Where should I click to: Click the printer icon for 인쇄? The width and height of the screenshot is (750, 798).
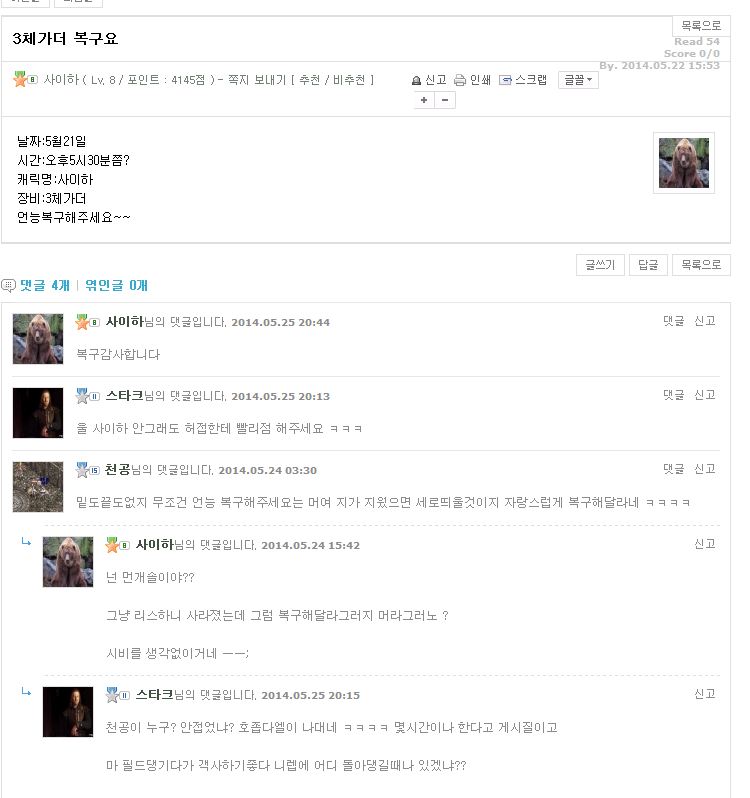coord(459,80)
